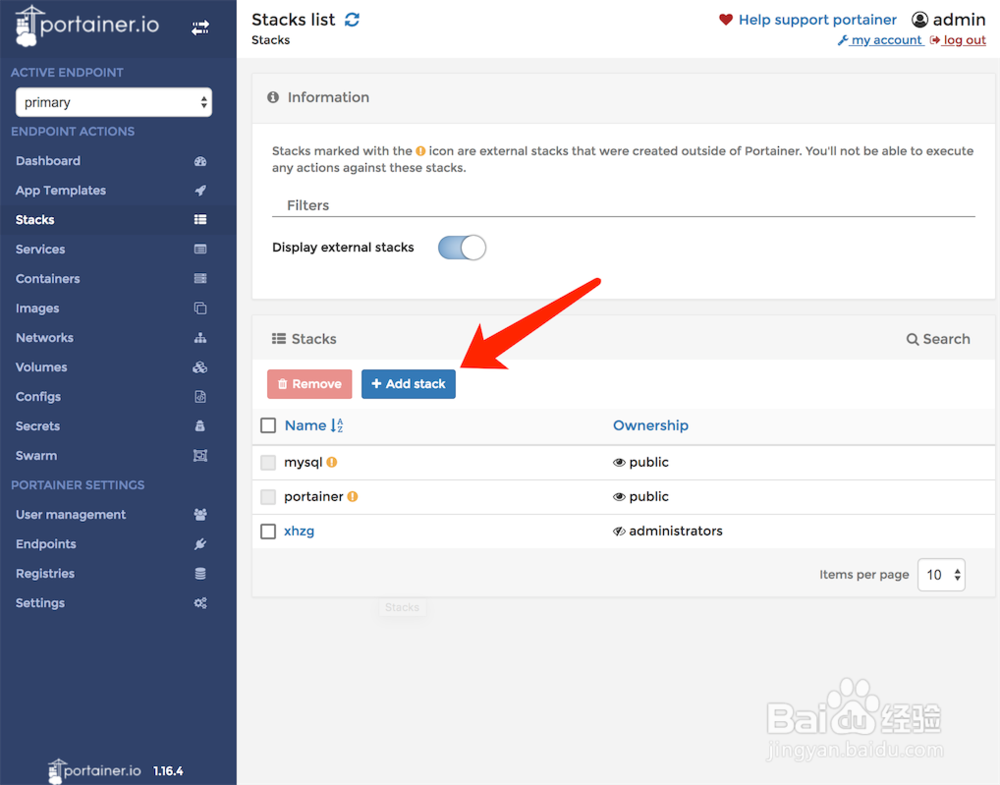Viewport: 1000px width, 785px height.
Task: Click the Endpoints plug icon
Action: [x=200, y=544]
